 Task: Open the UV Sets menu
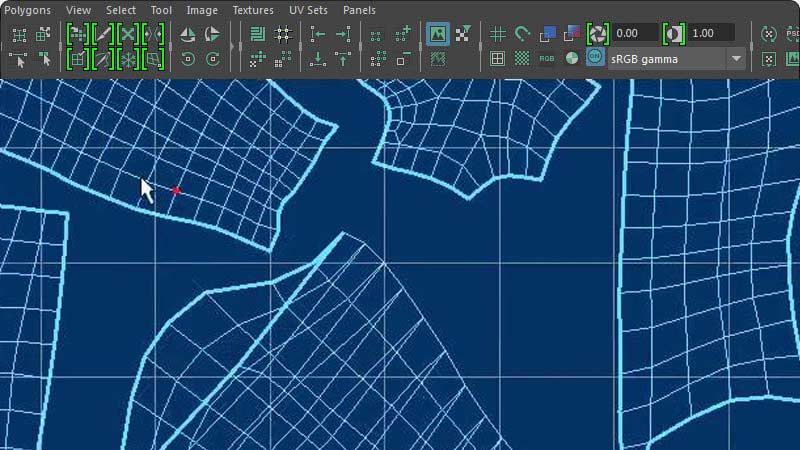(308, 10)
